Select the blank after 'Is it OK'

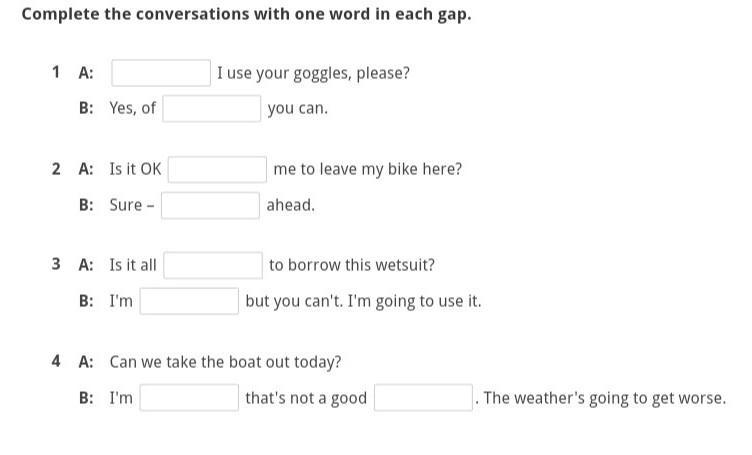(217, 169)
